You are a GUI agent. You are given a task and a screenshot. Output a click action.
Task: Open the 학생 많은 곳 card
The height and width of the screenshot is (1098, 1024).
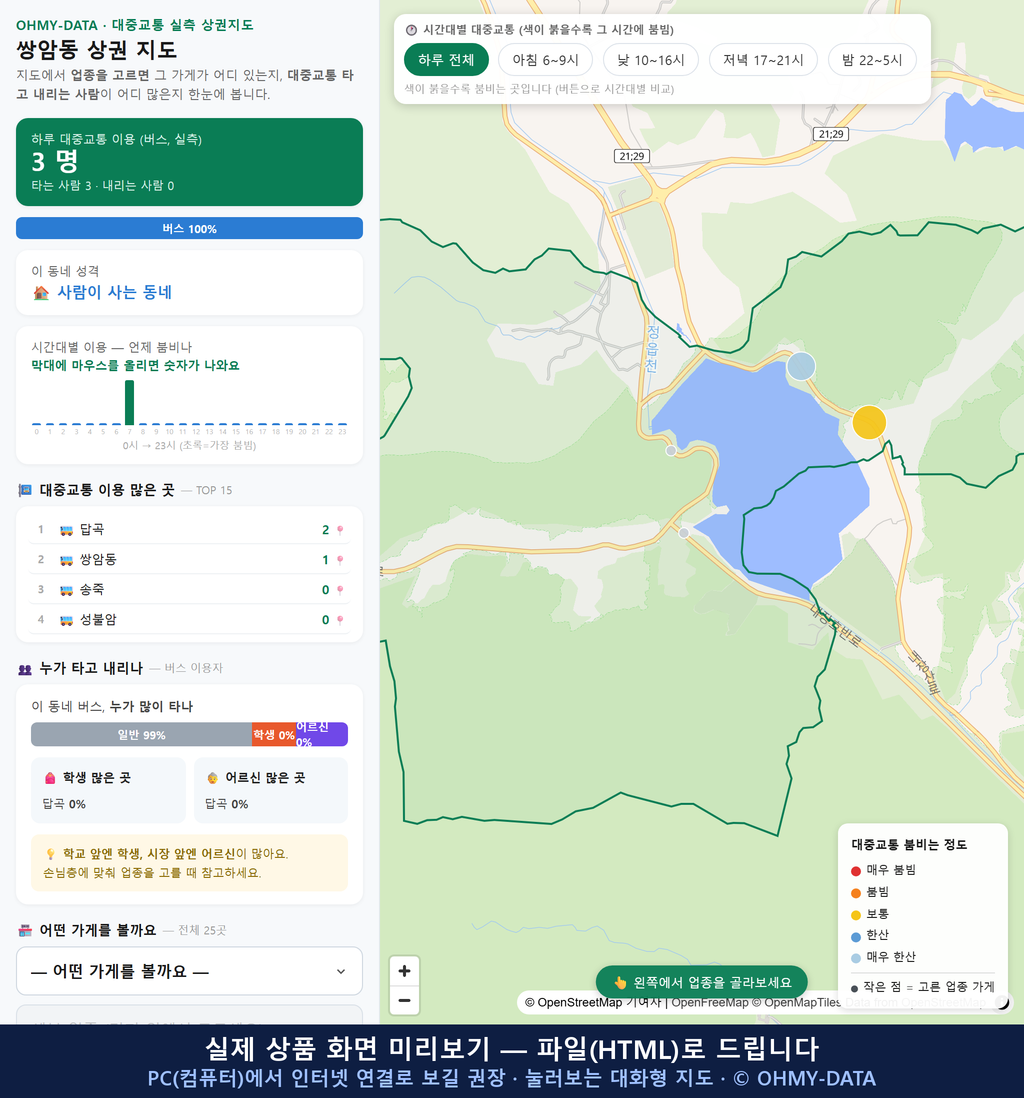(108, 790)
